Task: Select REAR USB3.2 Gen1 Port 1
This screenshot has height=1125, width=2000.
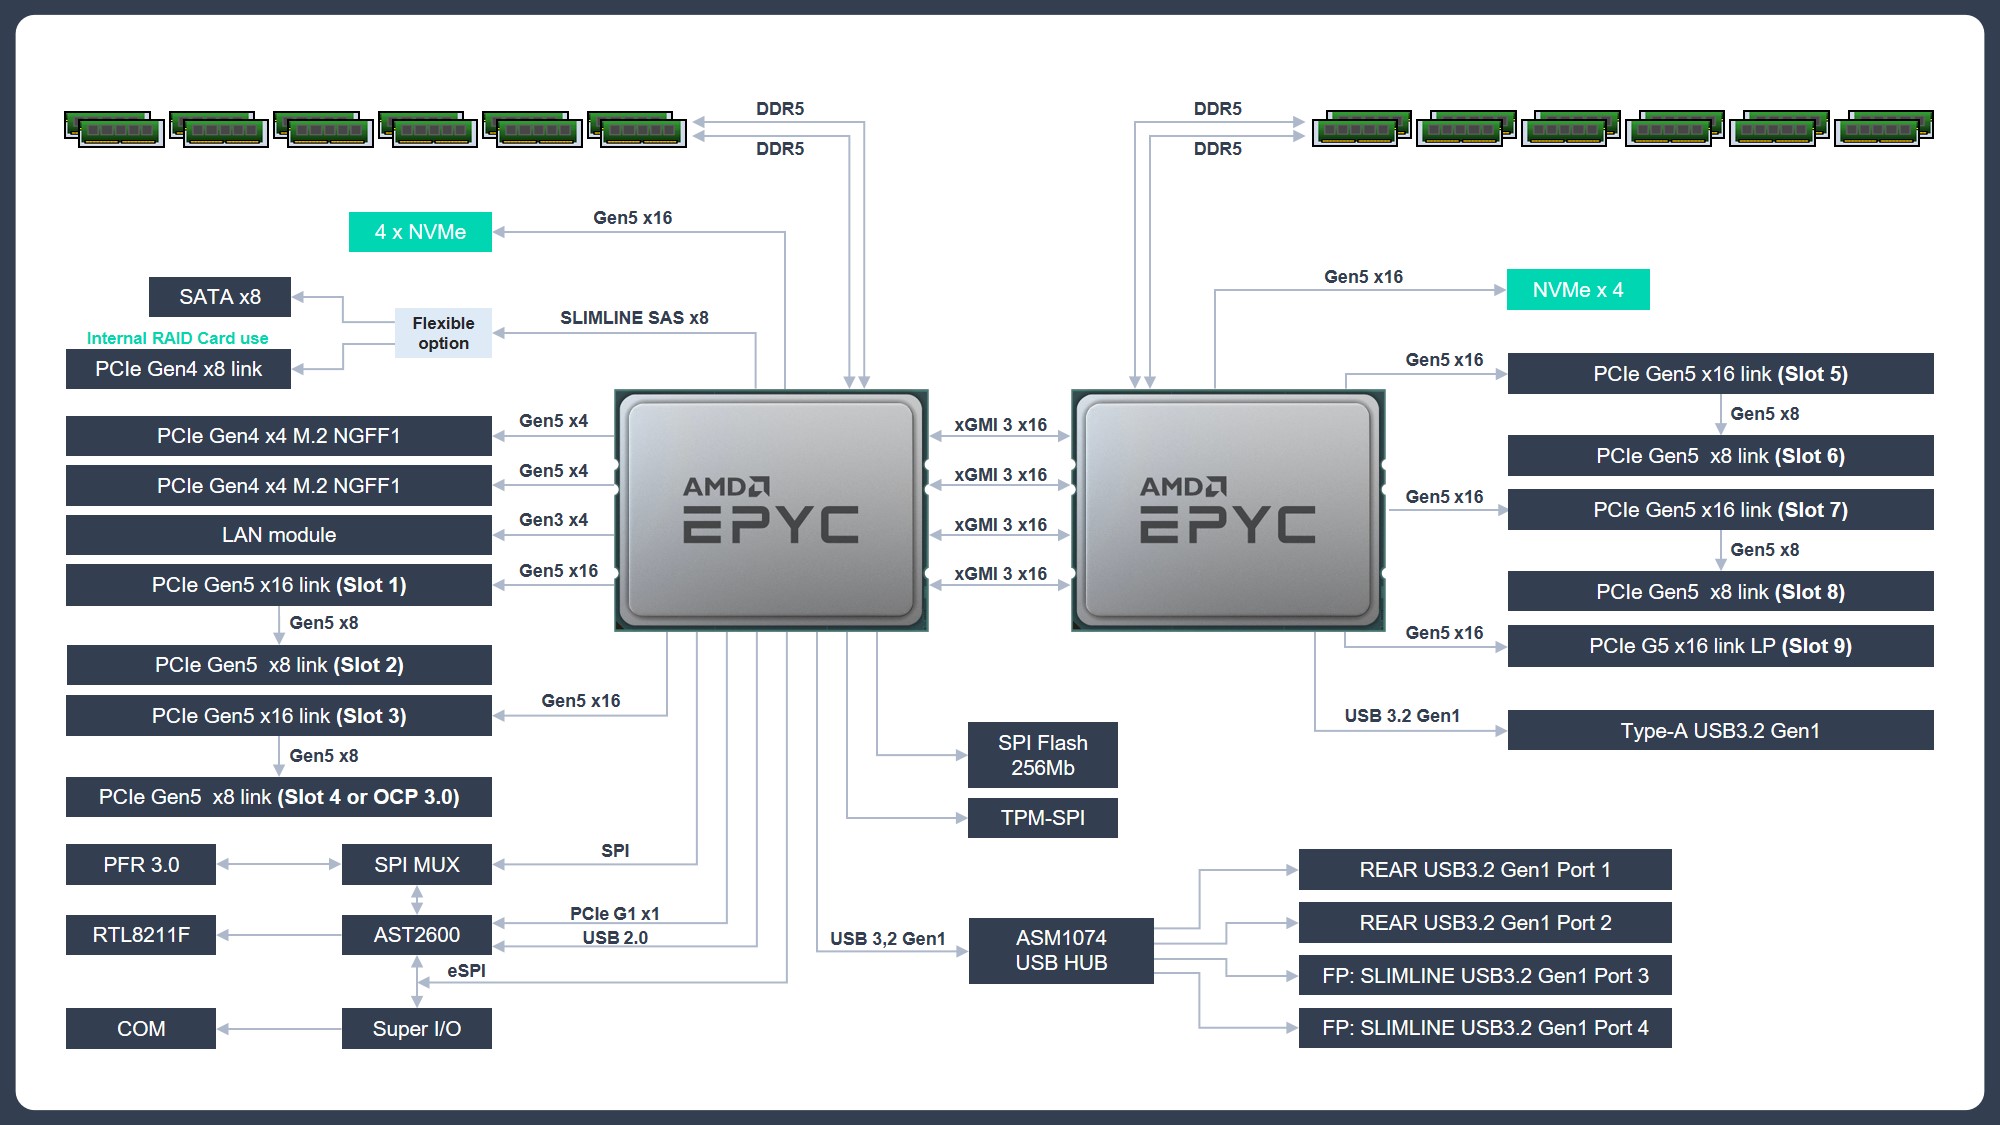Action: pos(1485,870)
